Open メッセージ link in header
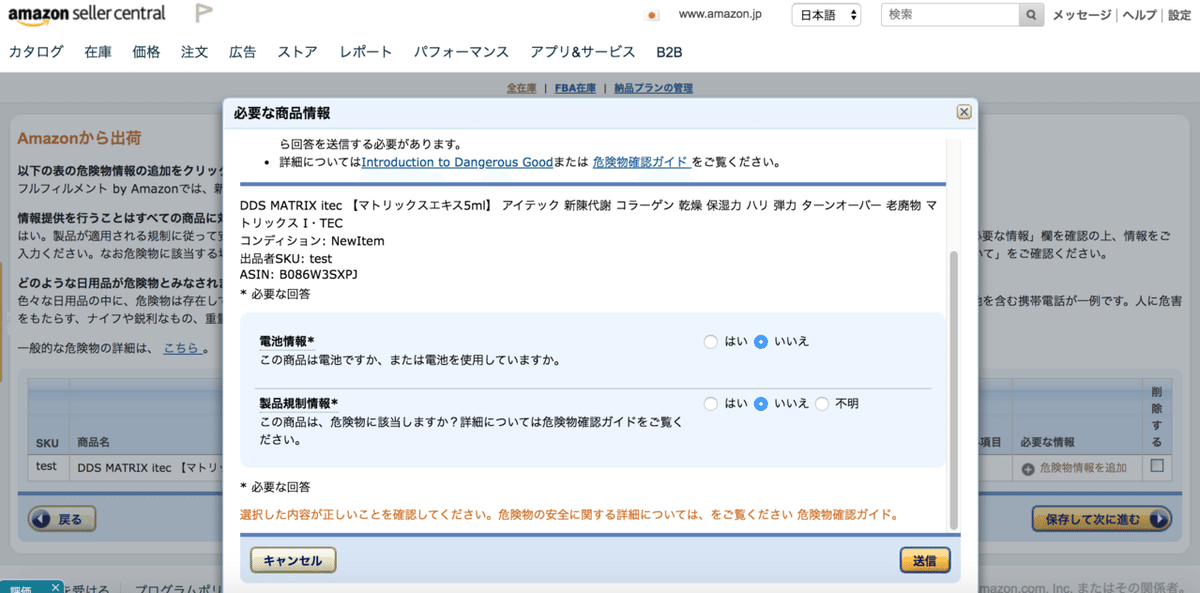This screenshot has width=1200, height=593. coord(1081,15)
